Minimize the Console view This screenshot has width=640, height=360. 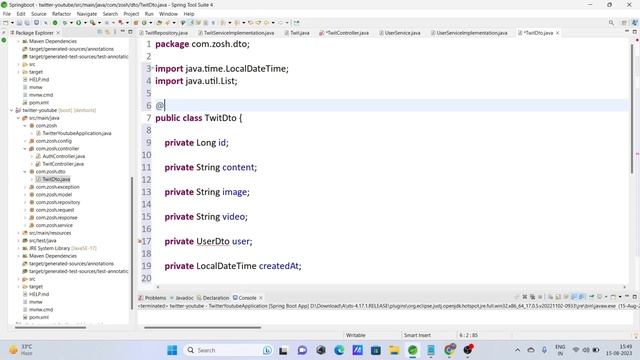click(627, 296)
